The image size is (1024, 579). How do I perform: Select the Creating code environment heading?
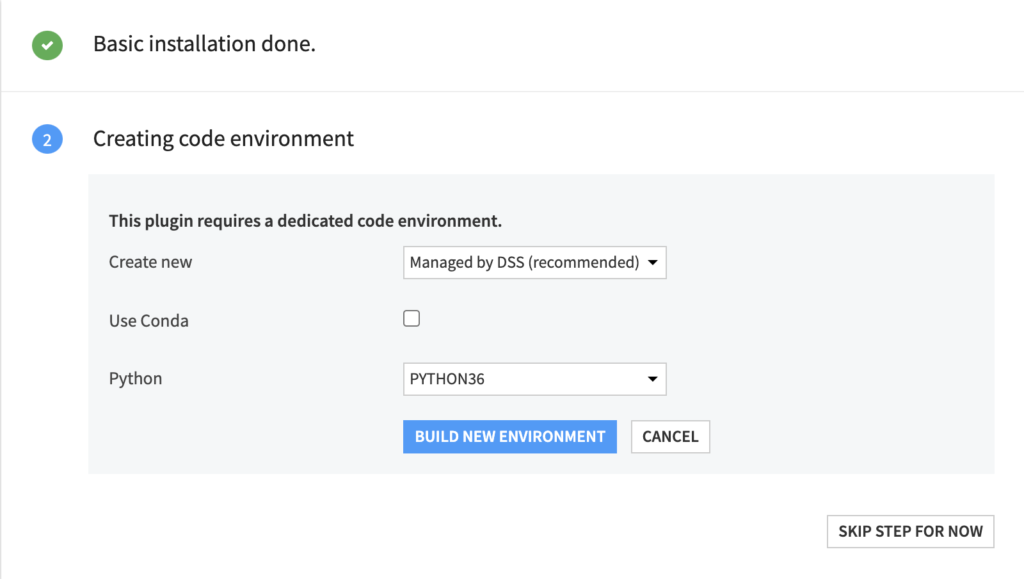(x=223, y=138)
